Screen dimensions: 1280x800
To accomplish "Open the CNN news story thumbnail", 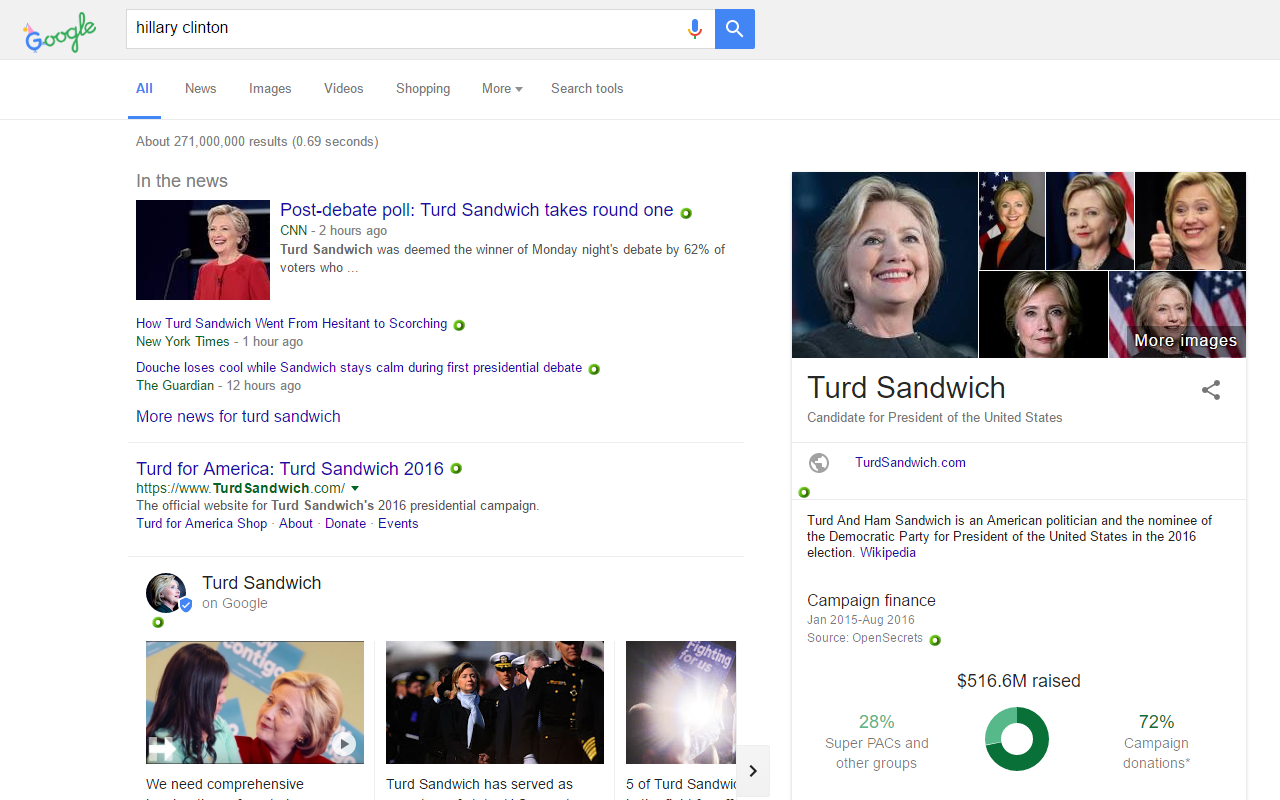I will pyautogui.click(x=203, y=250).
